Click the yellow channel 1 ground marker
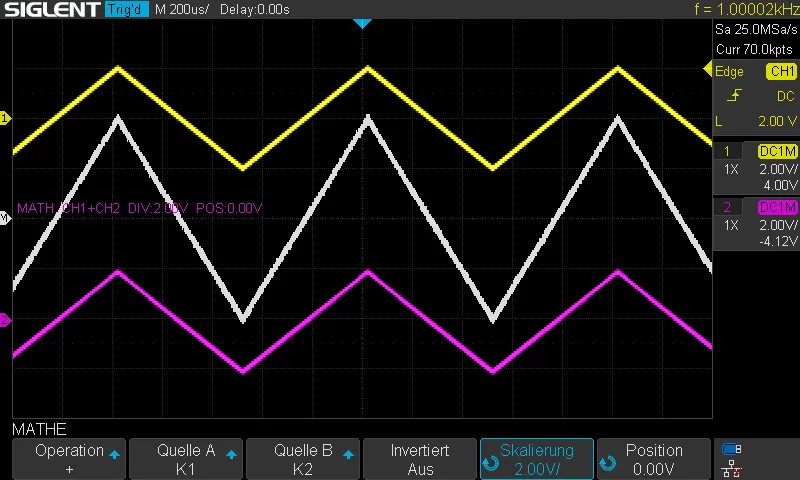800x480 pixels. tap(5, 118)
